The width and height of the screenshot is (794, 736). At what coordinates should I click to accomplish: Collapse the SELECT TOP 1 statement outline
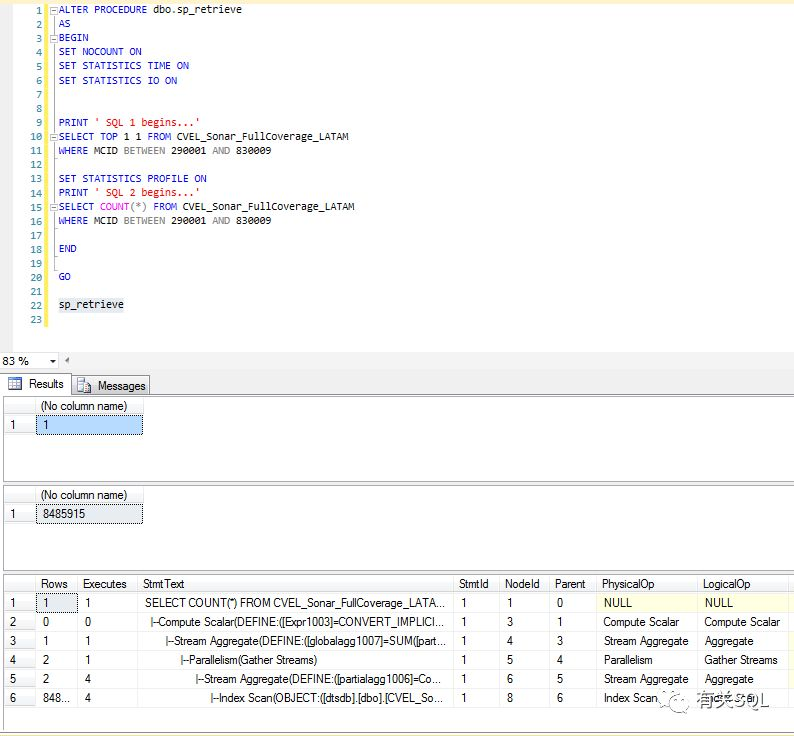point(54,137)
